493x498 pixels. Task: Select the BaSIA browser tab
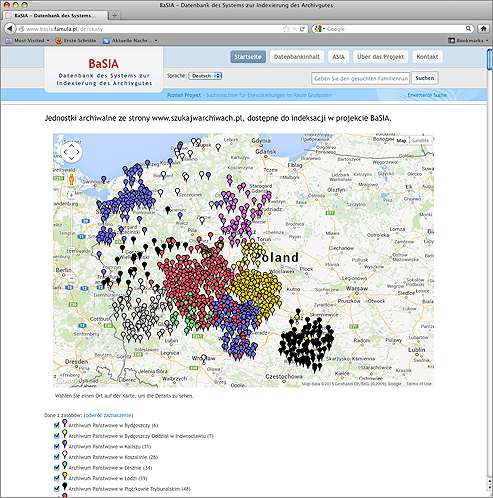(55, 15)
